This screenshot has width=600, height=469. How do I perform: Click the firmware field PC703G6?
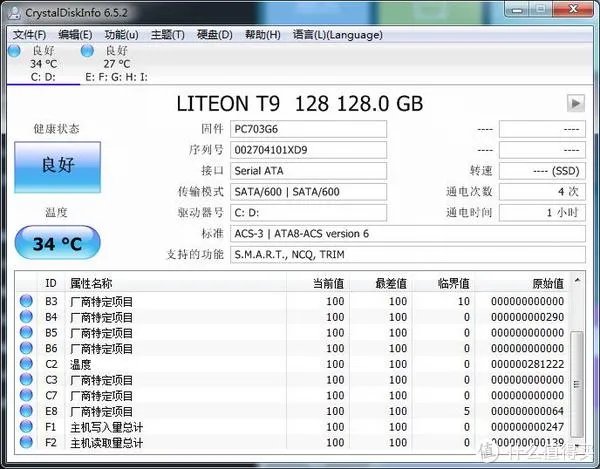coord(308,129)
